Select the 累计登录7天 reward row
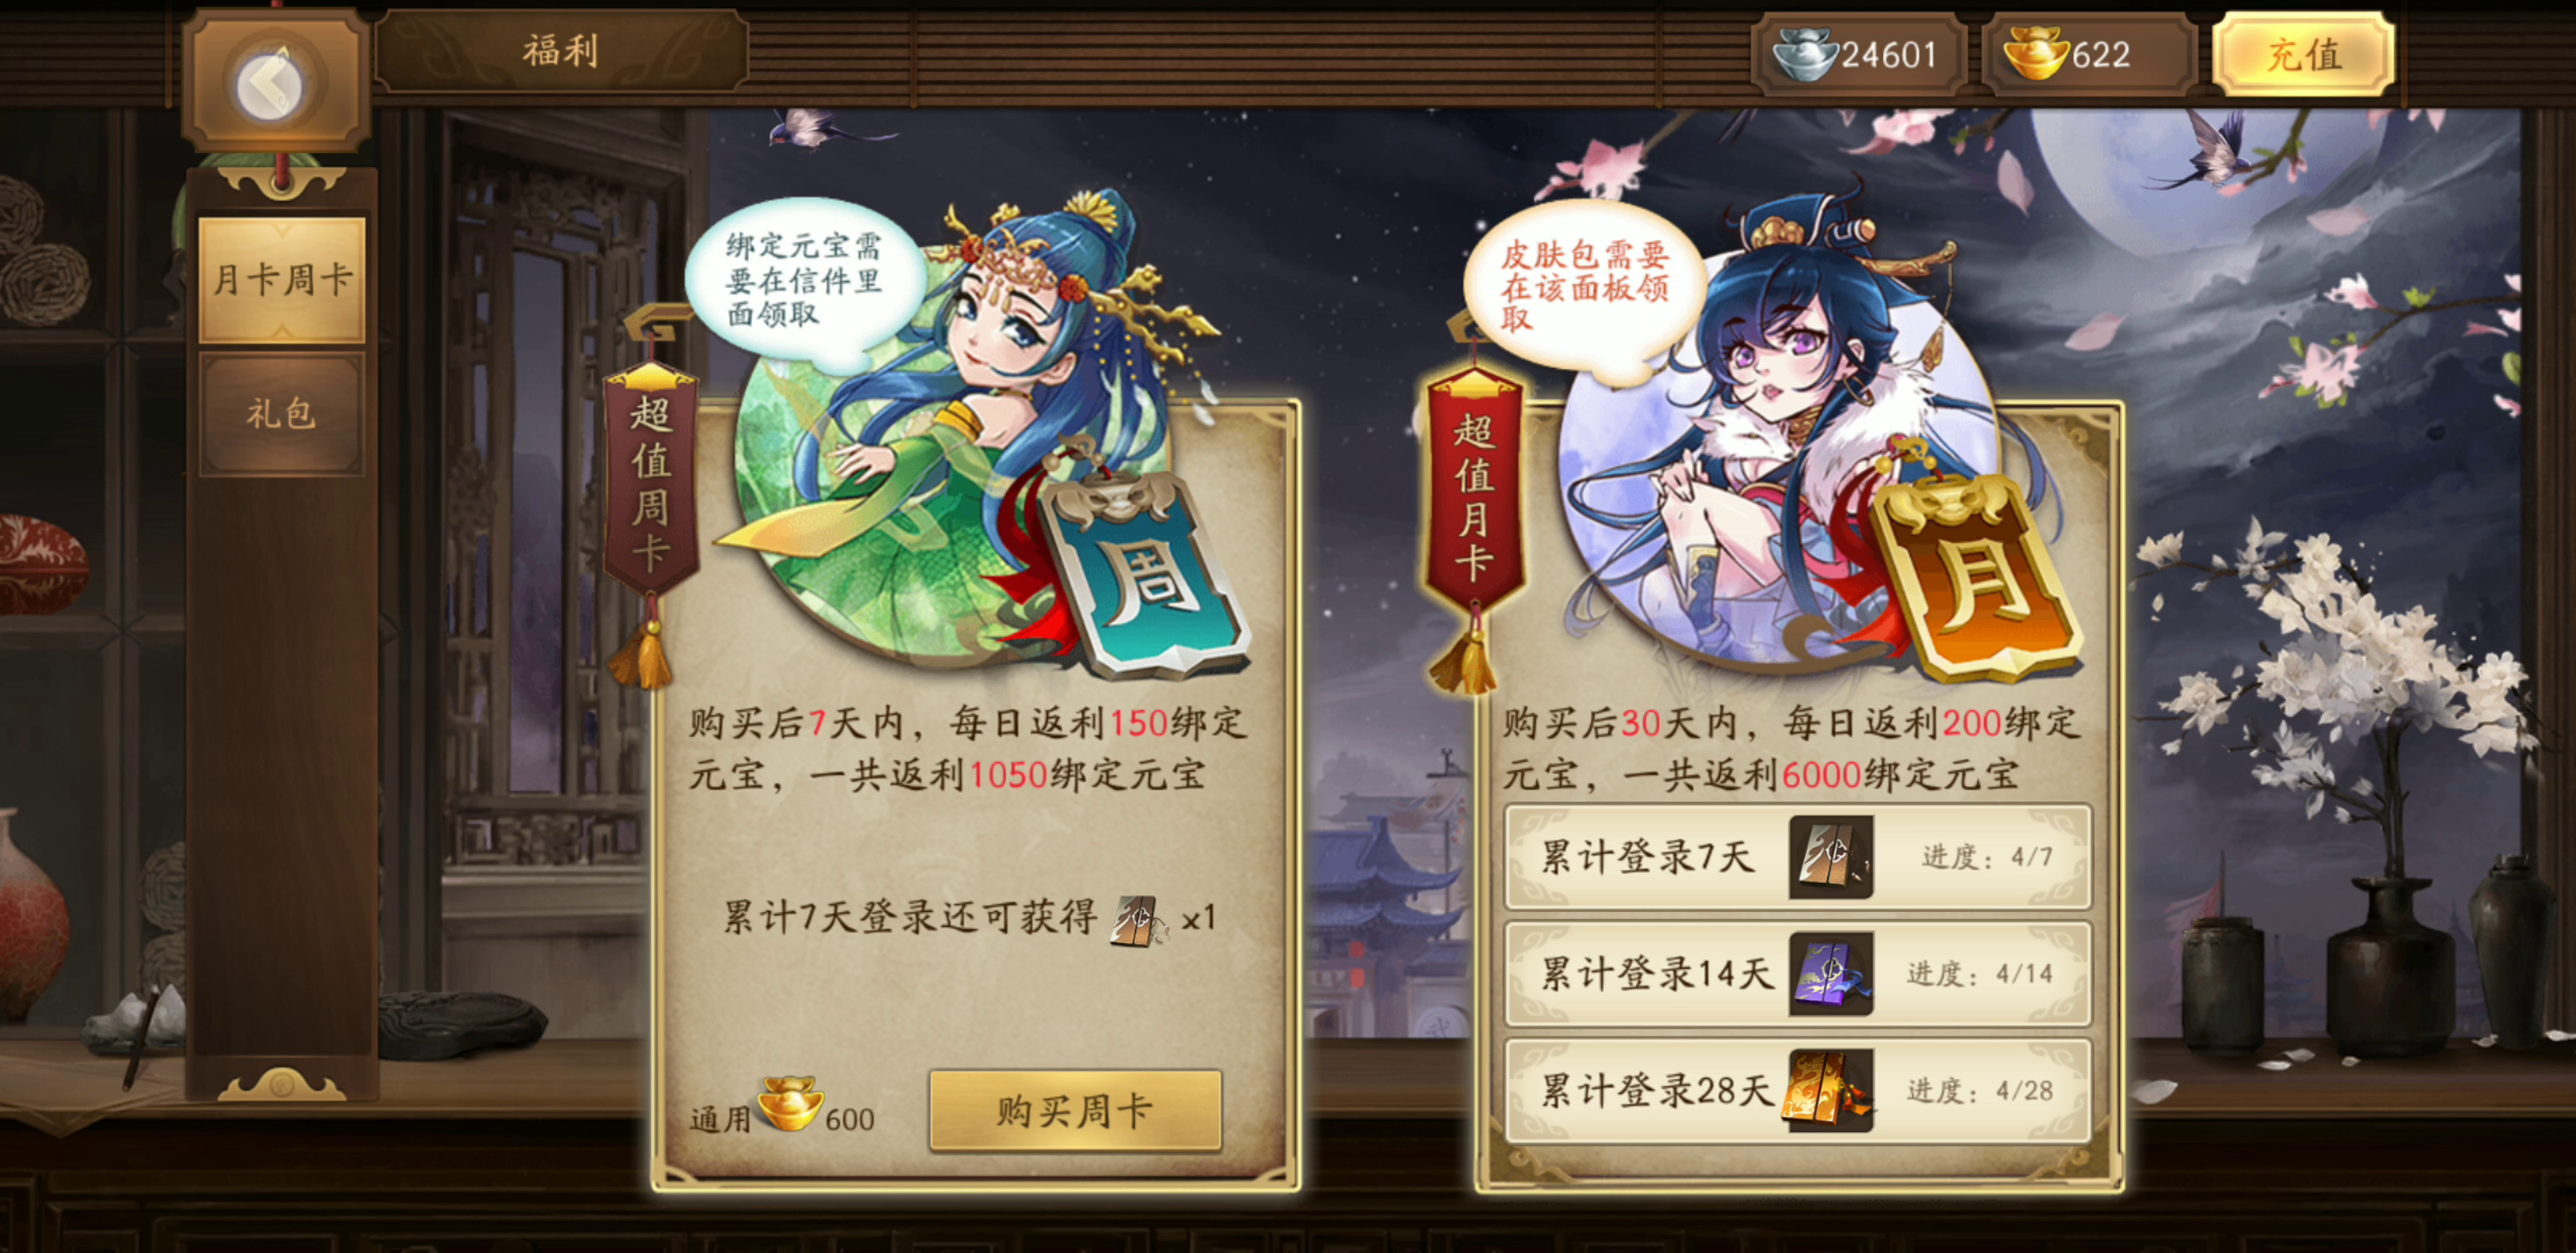2576x1253 pixels. (x=1798, y=857)
